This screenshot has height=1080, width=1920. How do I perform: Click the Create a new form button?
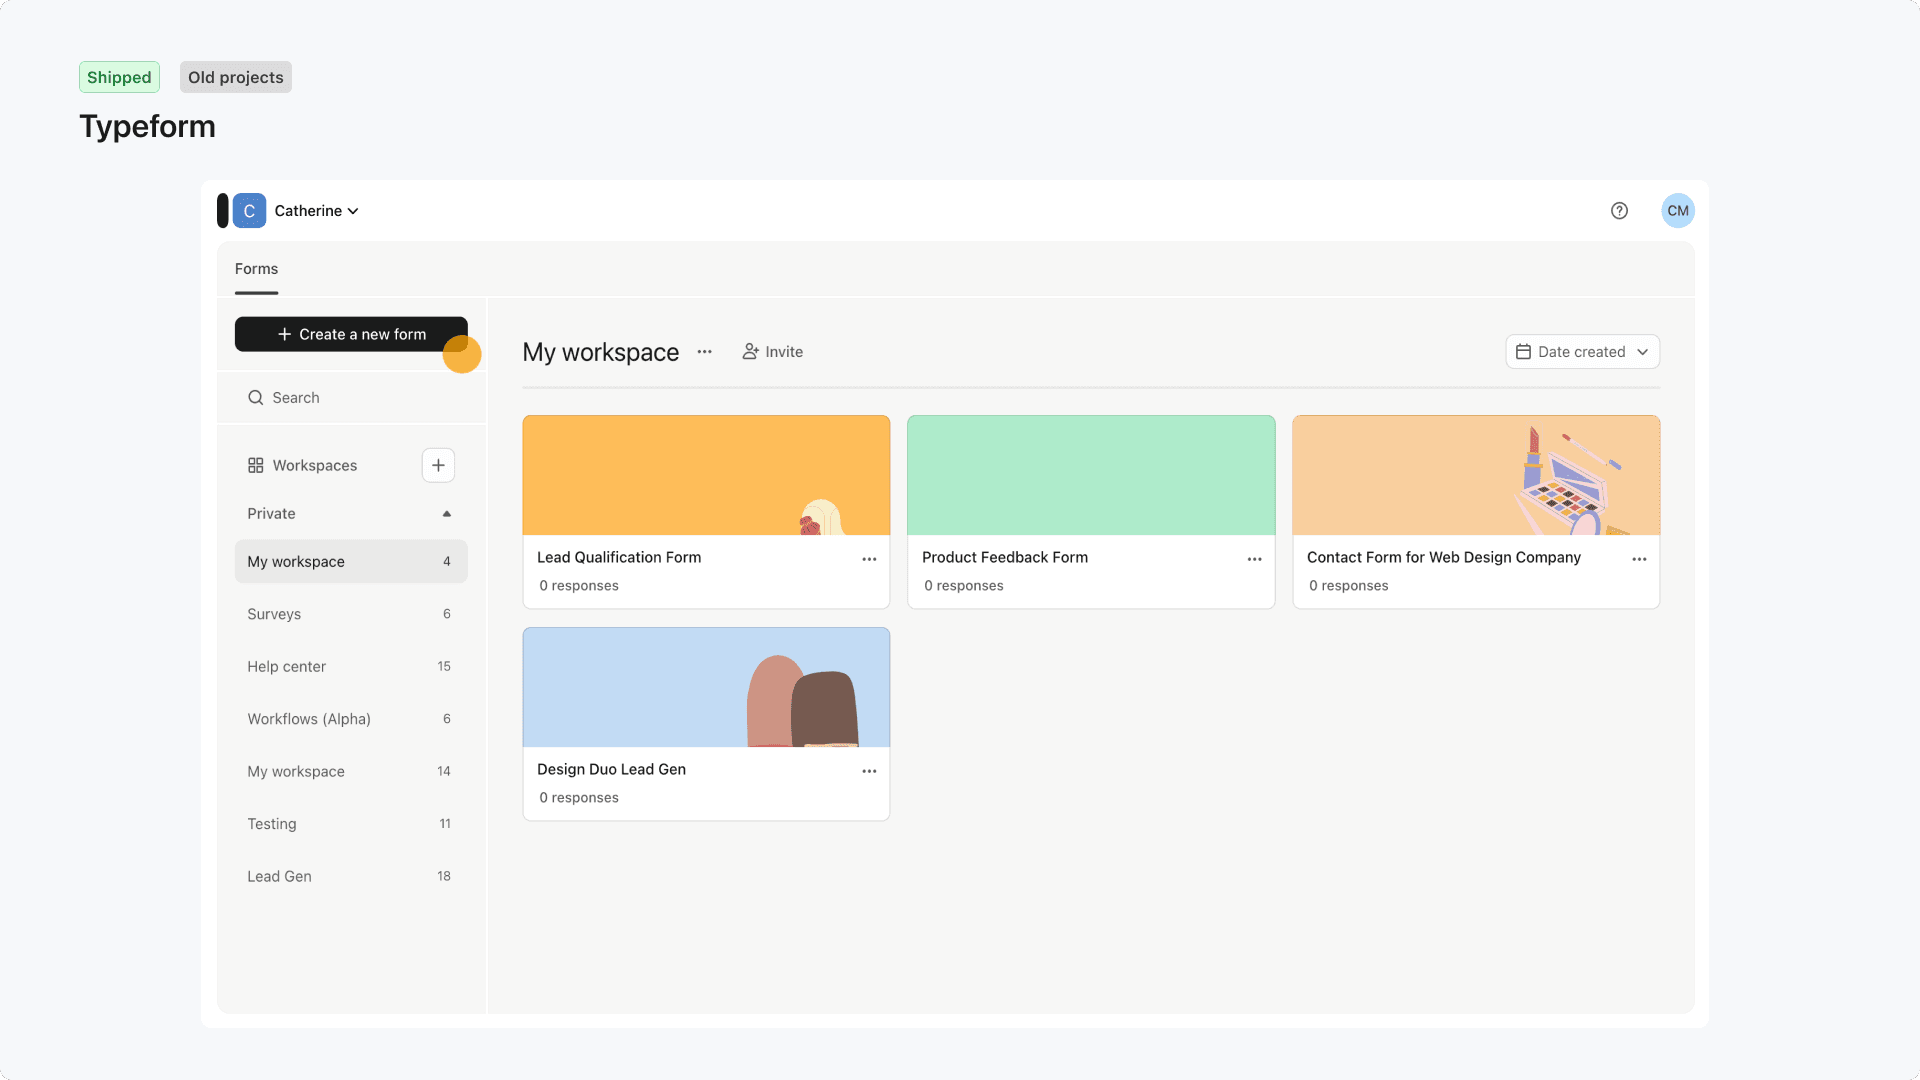pyautogui.click(x=351, y=334)
